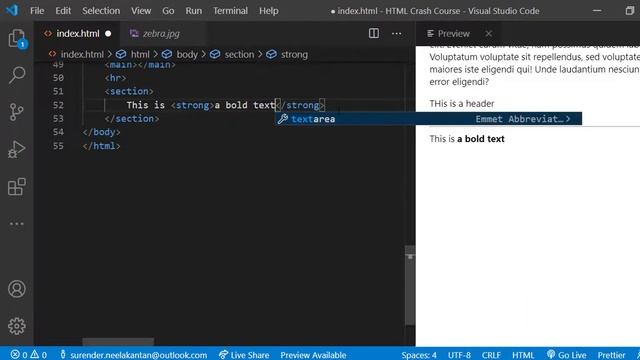This screenshot has width=640, height=360.
Task: Switch to the zebra.jpg tab
Action: [160, 33]
